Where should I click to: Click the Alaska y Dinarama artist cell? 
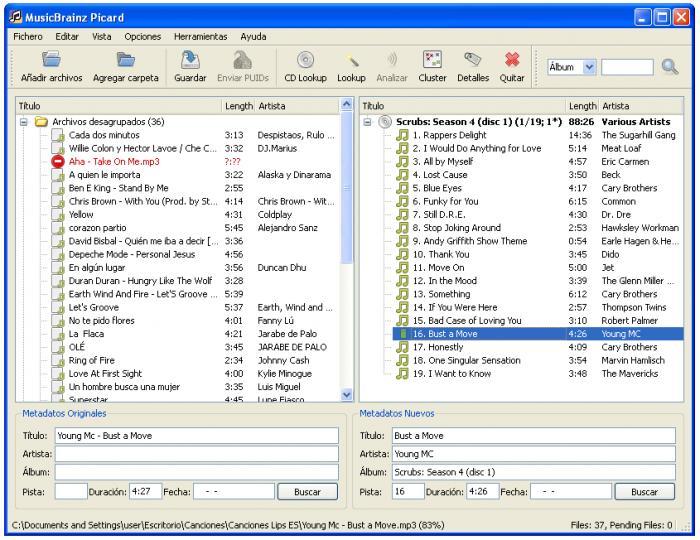tap(294, 174)
